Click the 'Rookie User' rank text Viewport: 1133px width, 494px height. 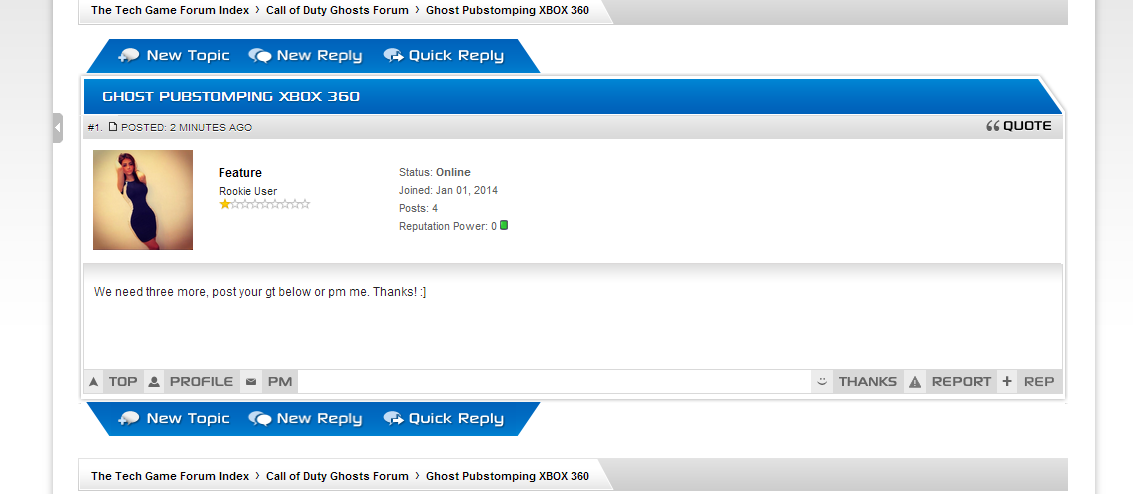click(x=248, y=191)
